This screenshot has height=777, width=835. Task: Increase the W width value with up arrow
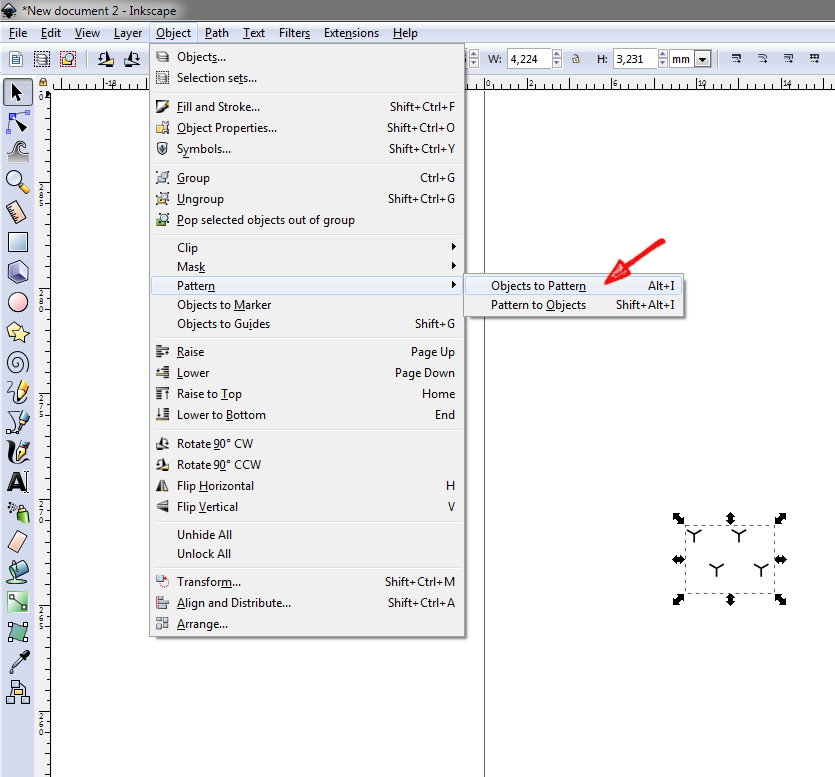[x=557, y=54]
